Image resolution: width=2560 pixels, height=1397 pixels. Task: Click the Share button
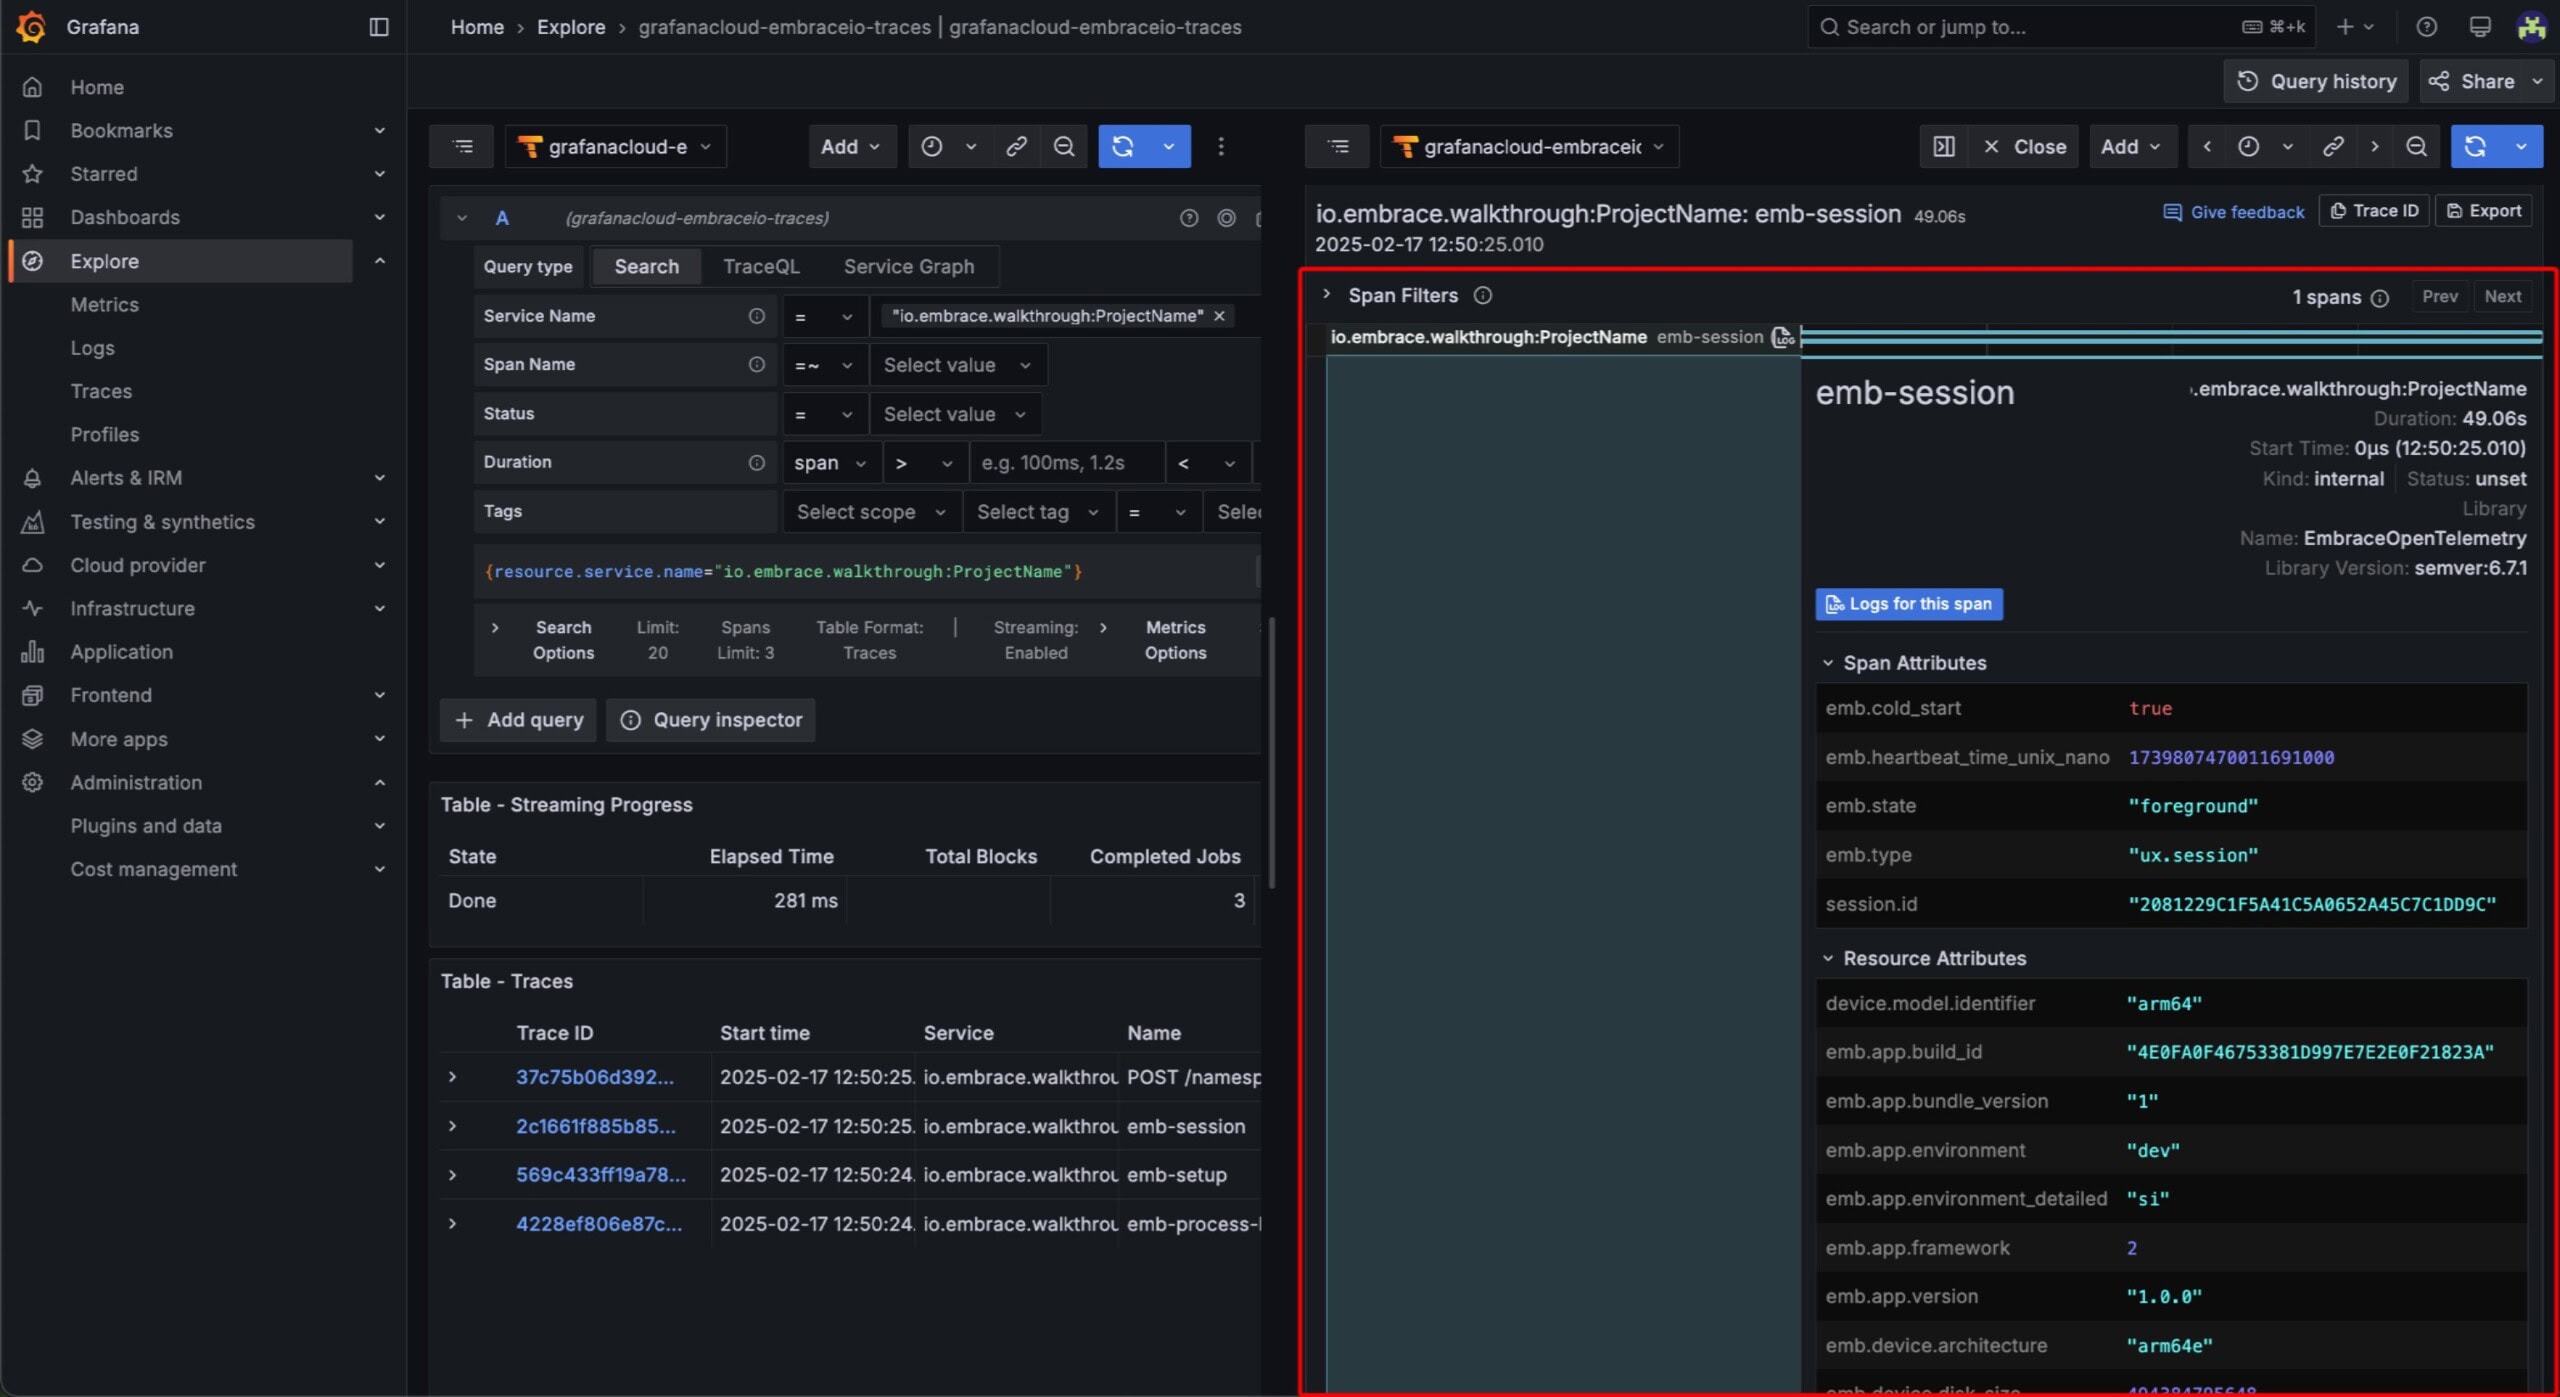pyautogui.click(x=2474, y=82)
